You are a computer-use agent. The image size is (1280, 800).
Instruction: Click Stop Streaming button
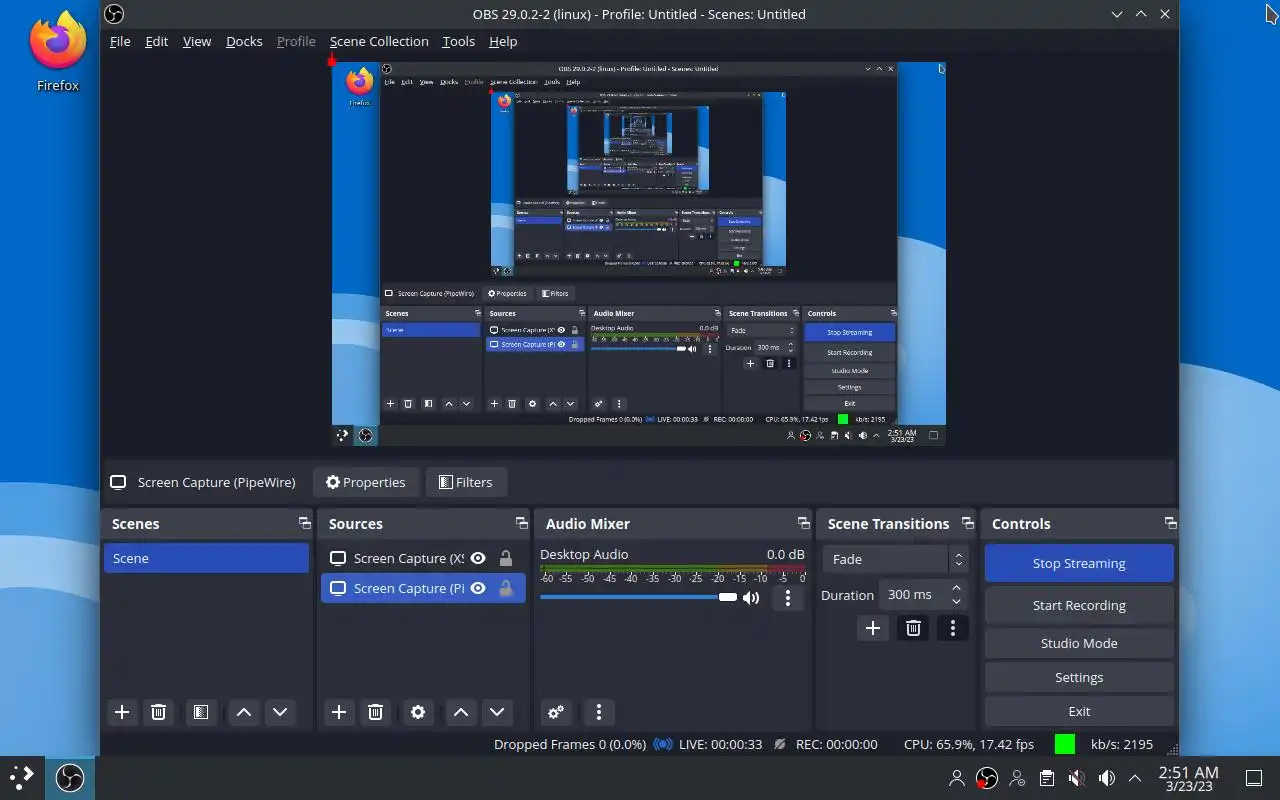pos(1079,563)
